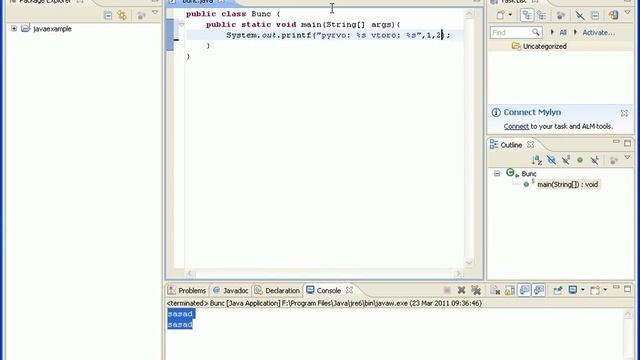
Task: Click the New Task icon in Task List
Action: 501,16
